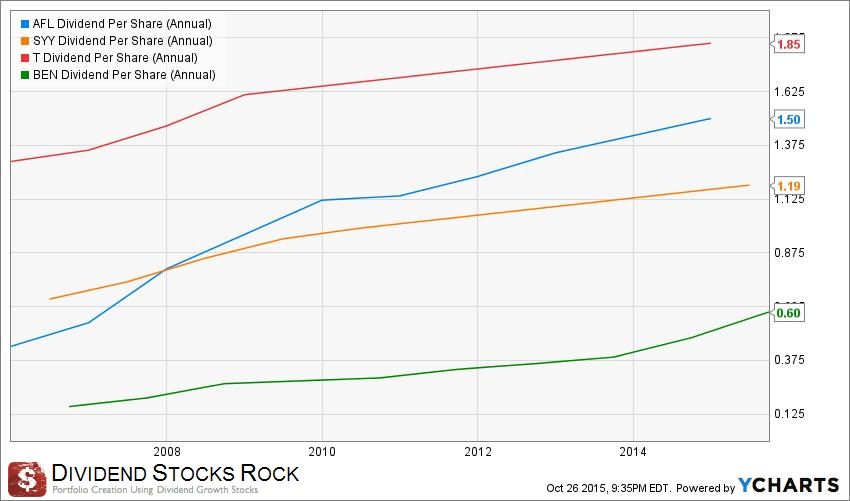
Task: Click the green 0.60 end value tag
Action: click(x=788, y=313)
